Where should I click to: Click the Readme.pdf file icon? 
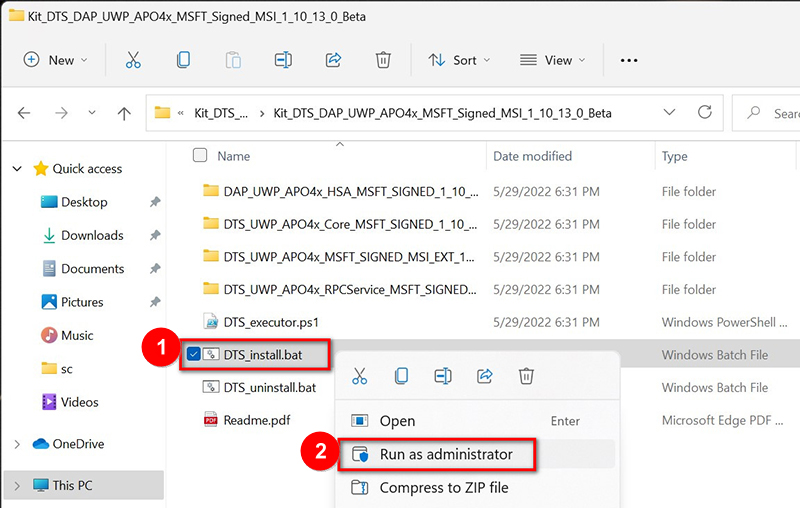[211, 420]
